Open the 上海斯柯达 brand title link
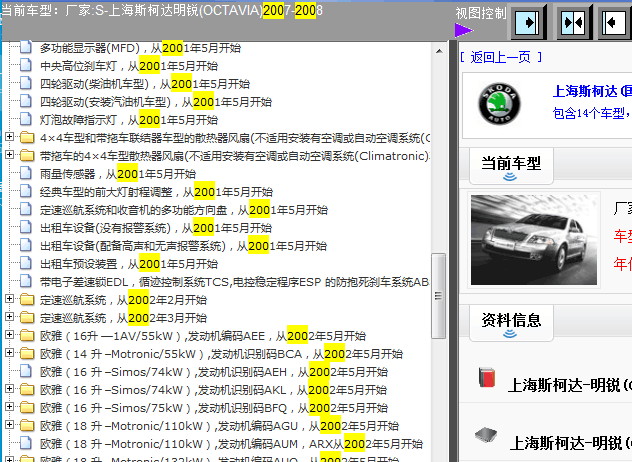 (592, 92)
